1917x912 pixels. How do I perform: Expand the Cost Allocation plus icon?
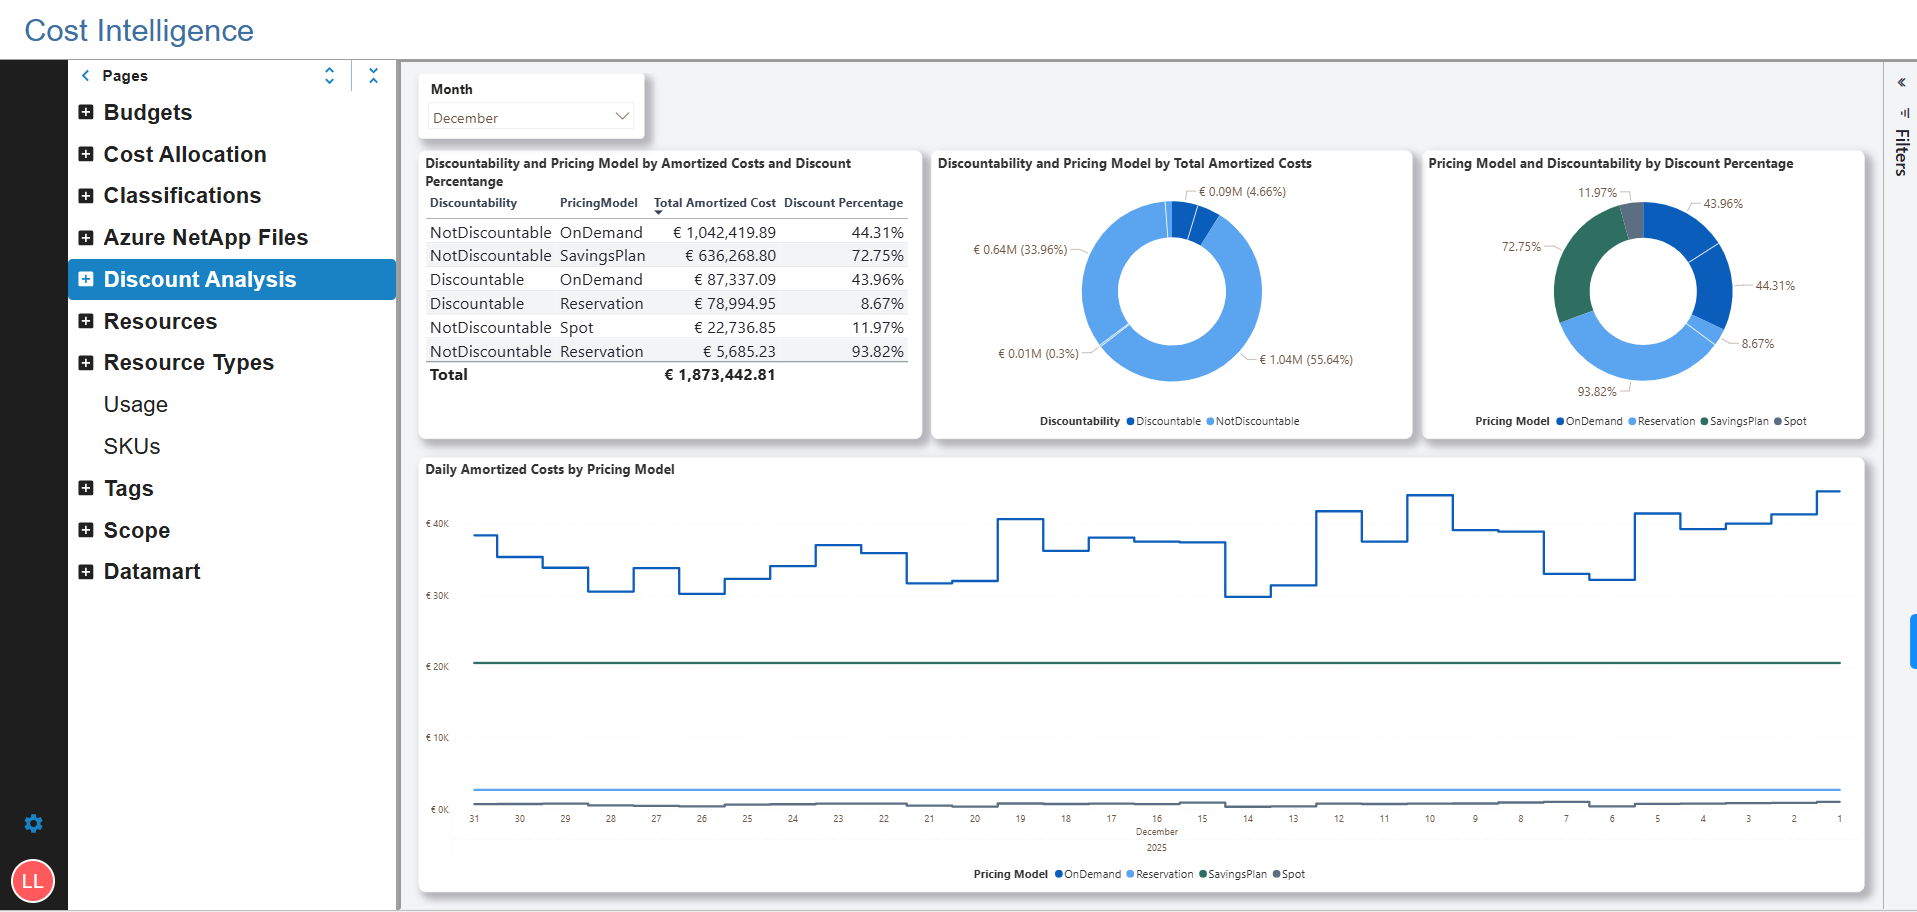[x=86, y=154]
